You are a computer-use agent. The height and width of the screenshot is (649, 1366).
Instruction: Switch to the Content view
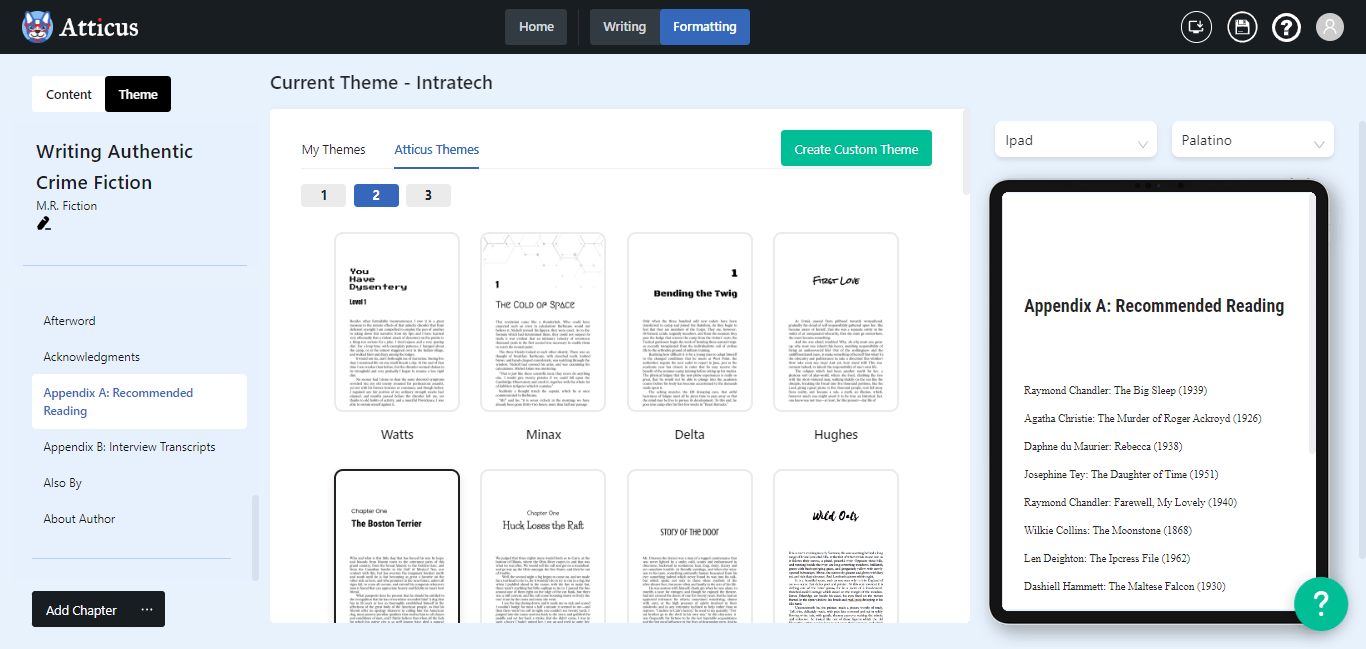click(x=68, y=94)
